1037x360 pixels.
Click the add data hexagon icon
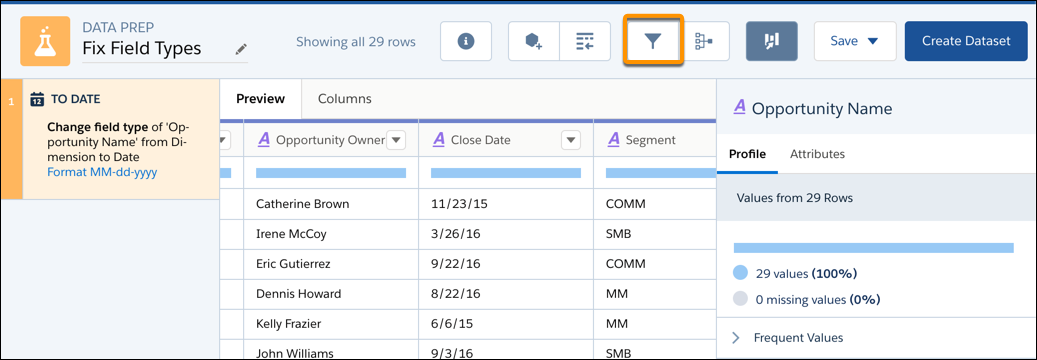tap(533, 41)
